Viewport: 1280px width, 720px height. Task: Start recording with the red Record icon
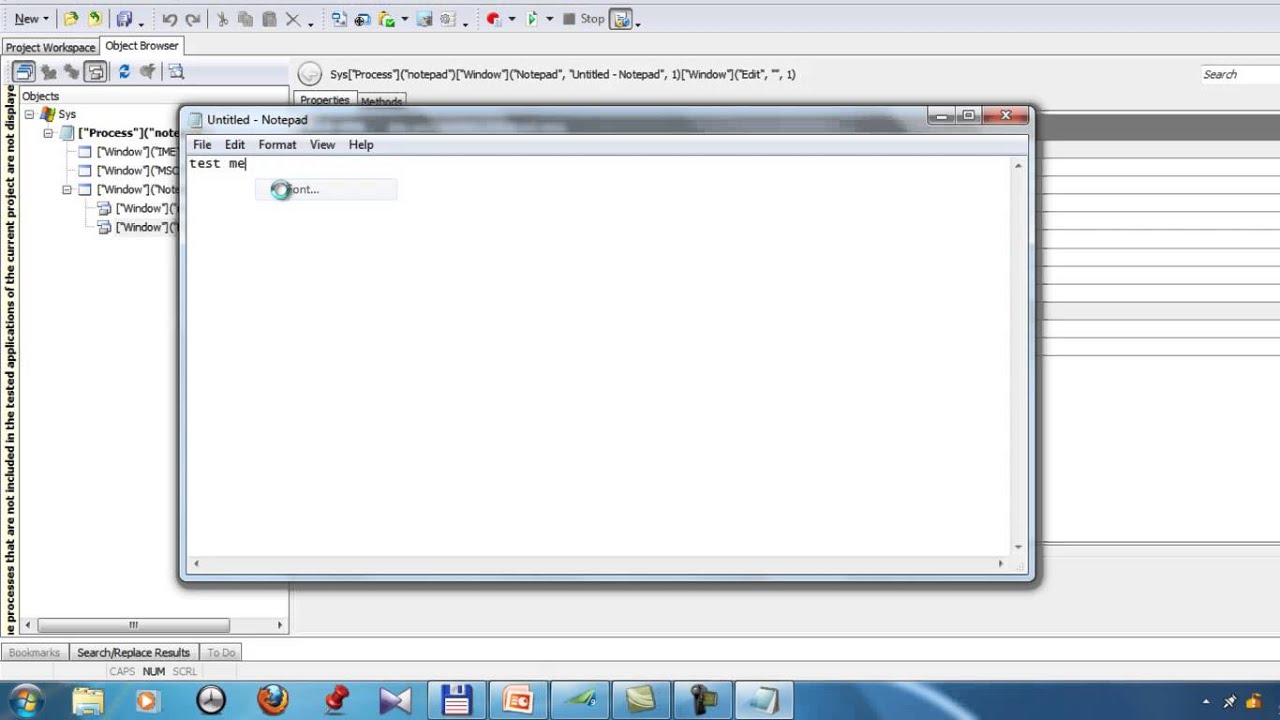494,19
